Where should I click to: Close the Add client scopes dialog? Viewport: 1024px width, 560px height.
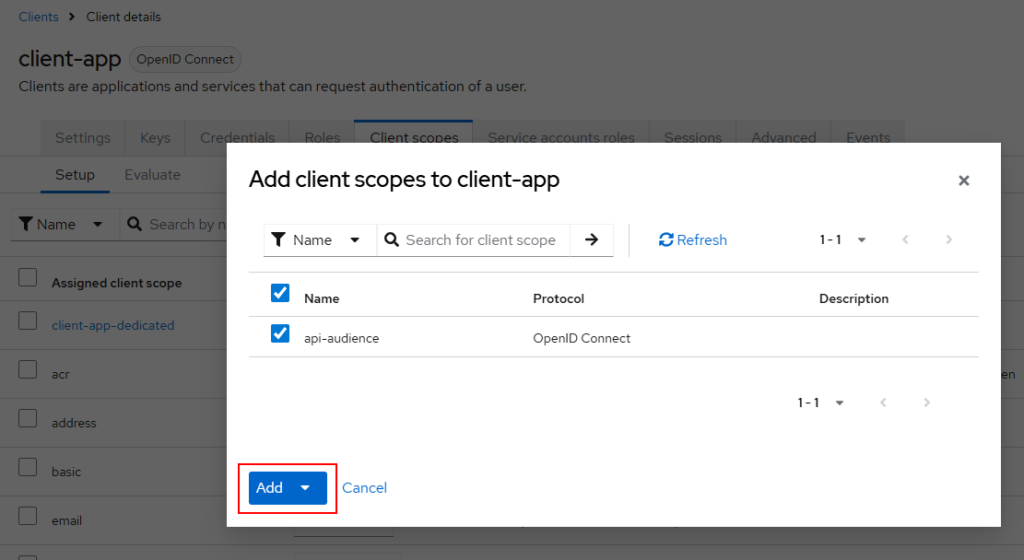pos(963,181)
